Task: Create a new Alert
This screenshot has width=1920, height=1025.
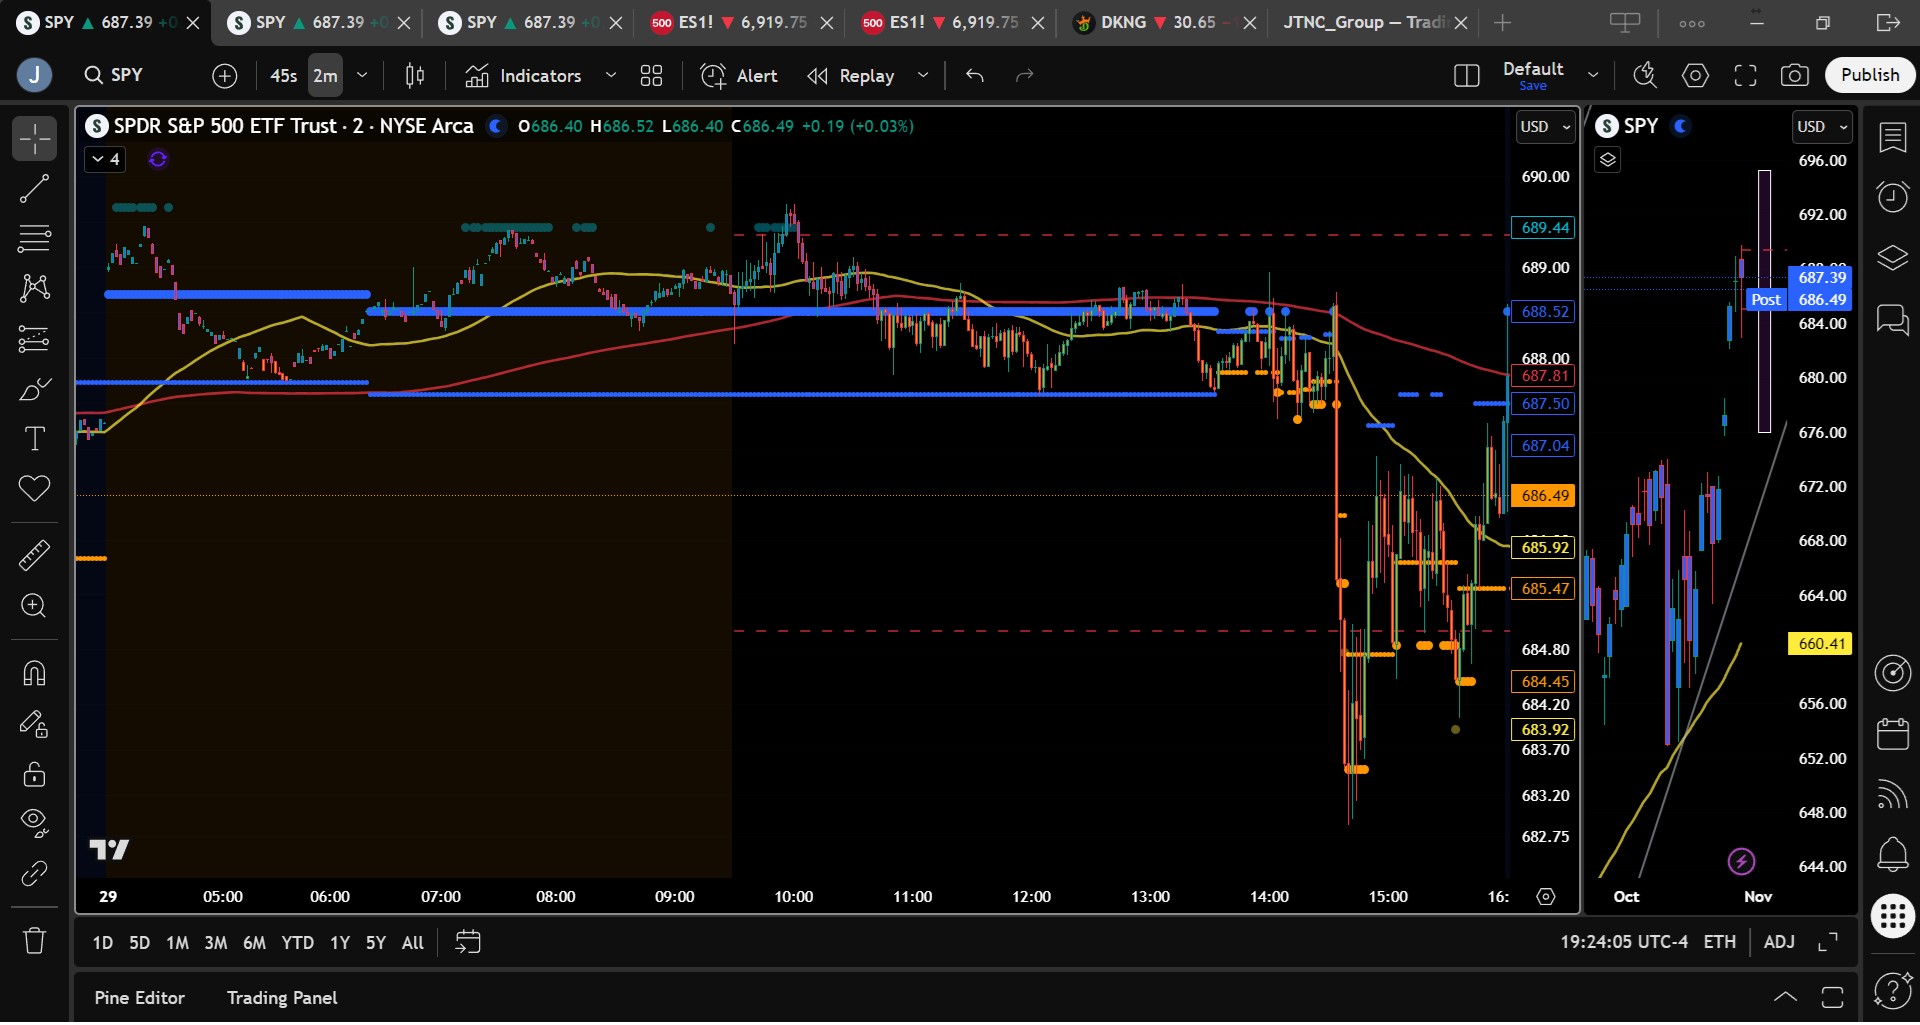Action: pos(739,76)
